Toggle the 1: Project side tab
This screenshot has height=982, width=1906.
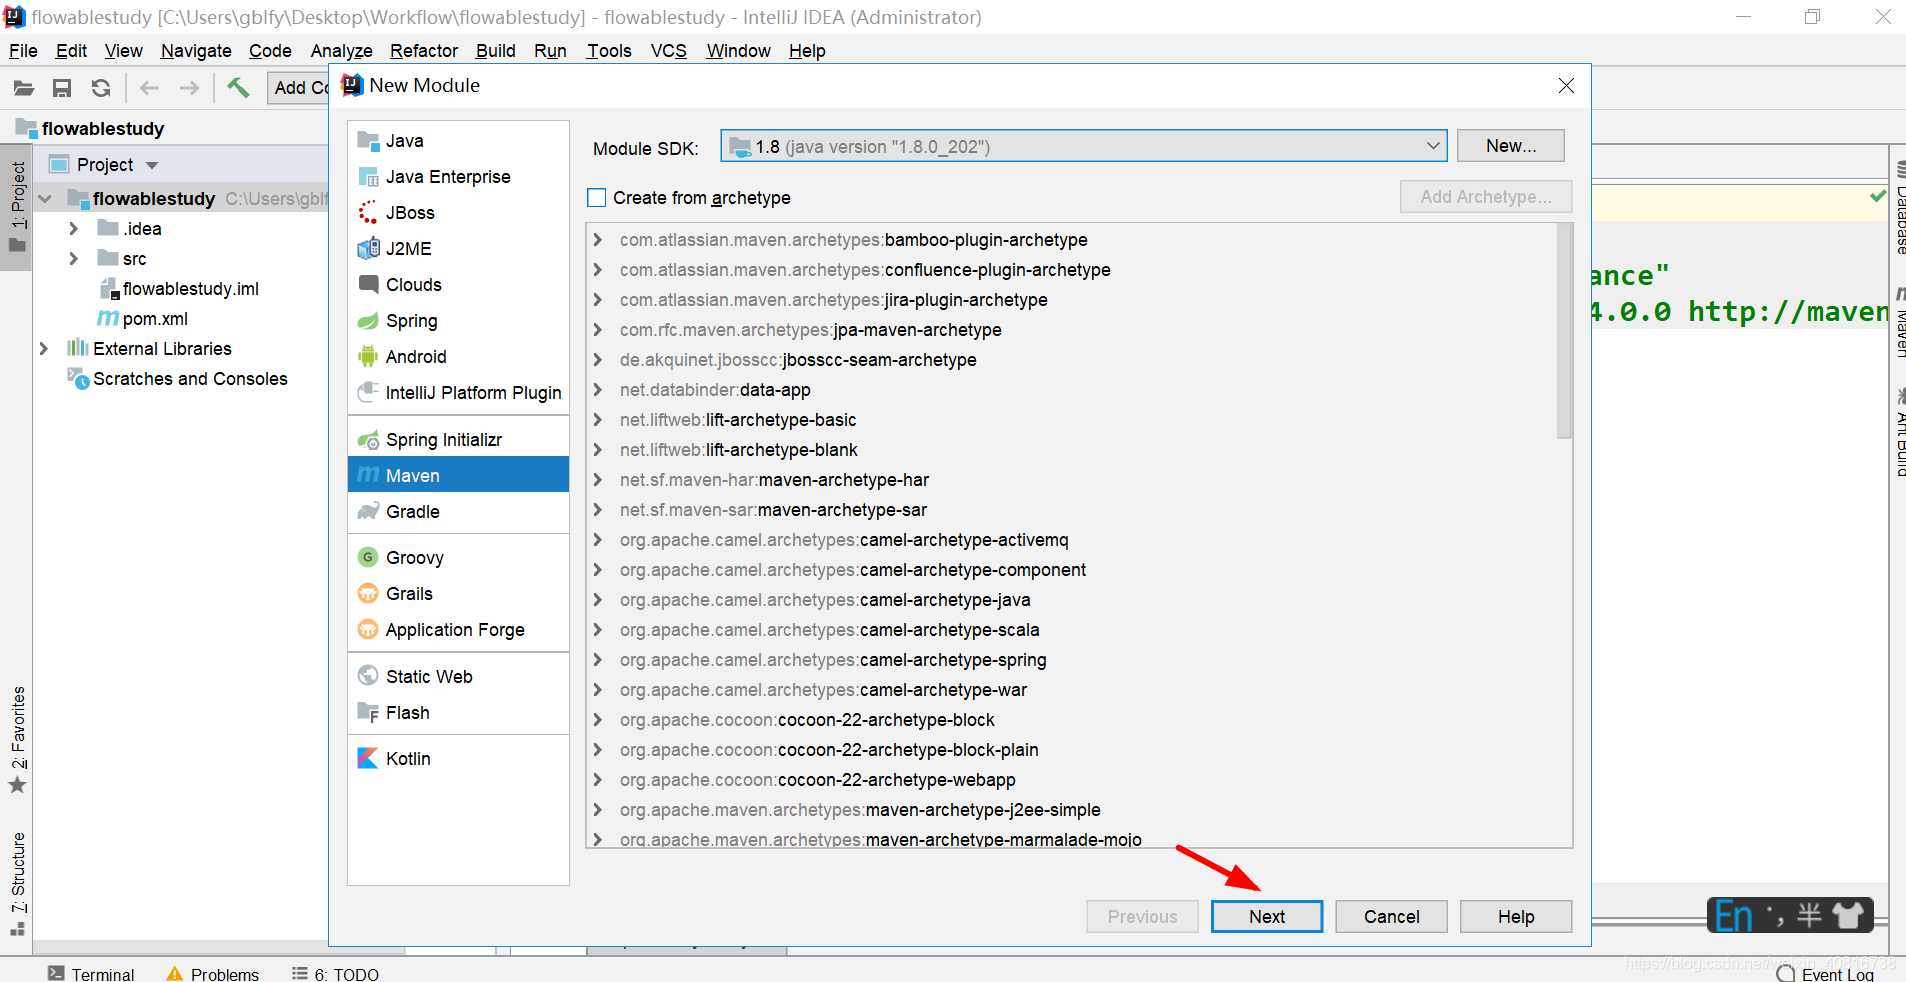coord(17,208)
